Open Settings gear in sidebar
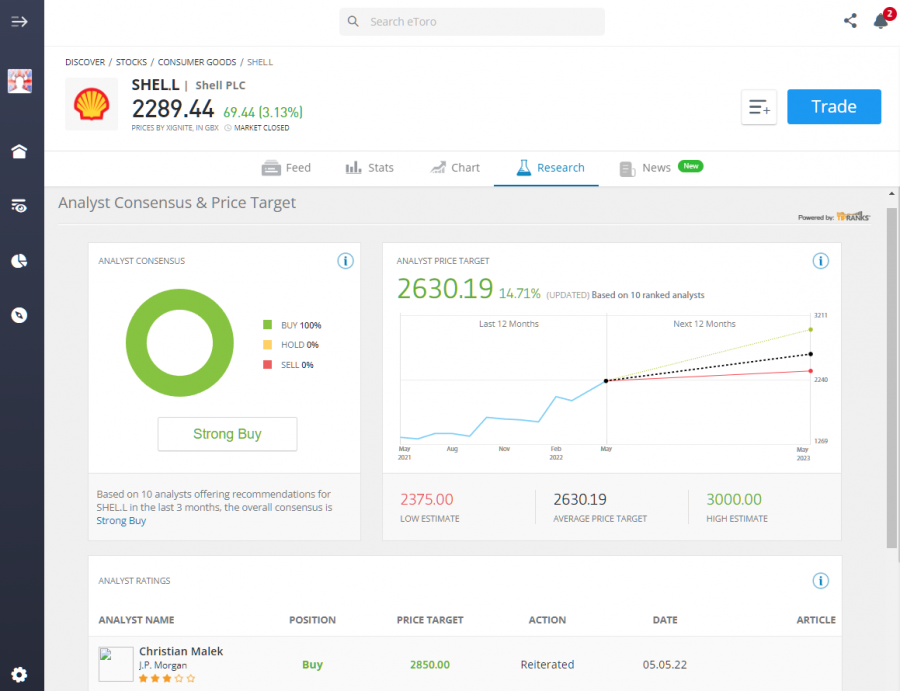 coord(20,674)
